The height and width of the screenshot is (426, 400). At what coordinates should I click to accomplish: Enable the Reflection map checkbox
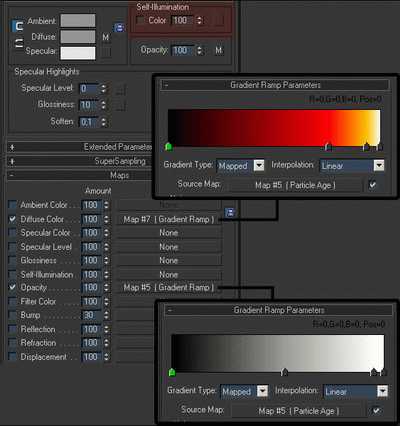[12, 329]
